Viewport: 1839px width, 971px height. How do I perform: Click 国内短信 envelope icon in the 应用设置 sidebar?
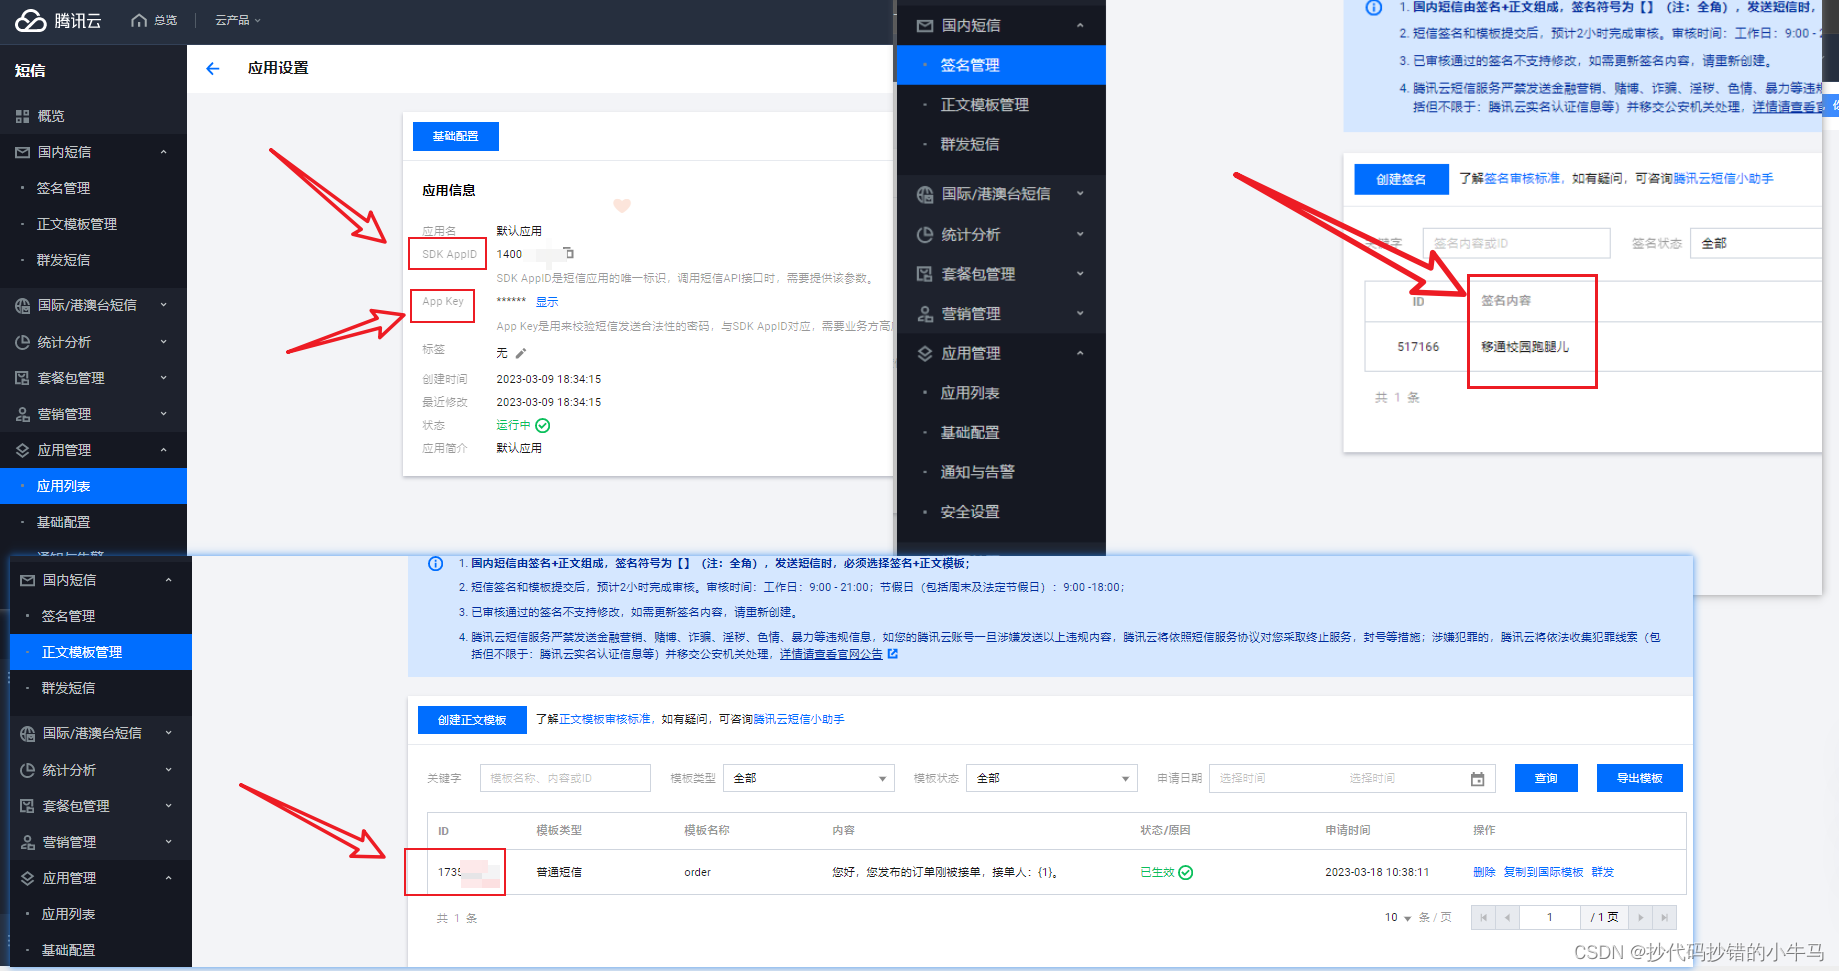tap(22, 152)
